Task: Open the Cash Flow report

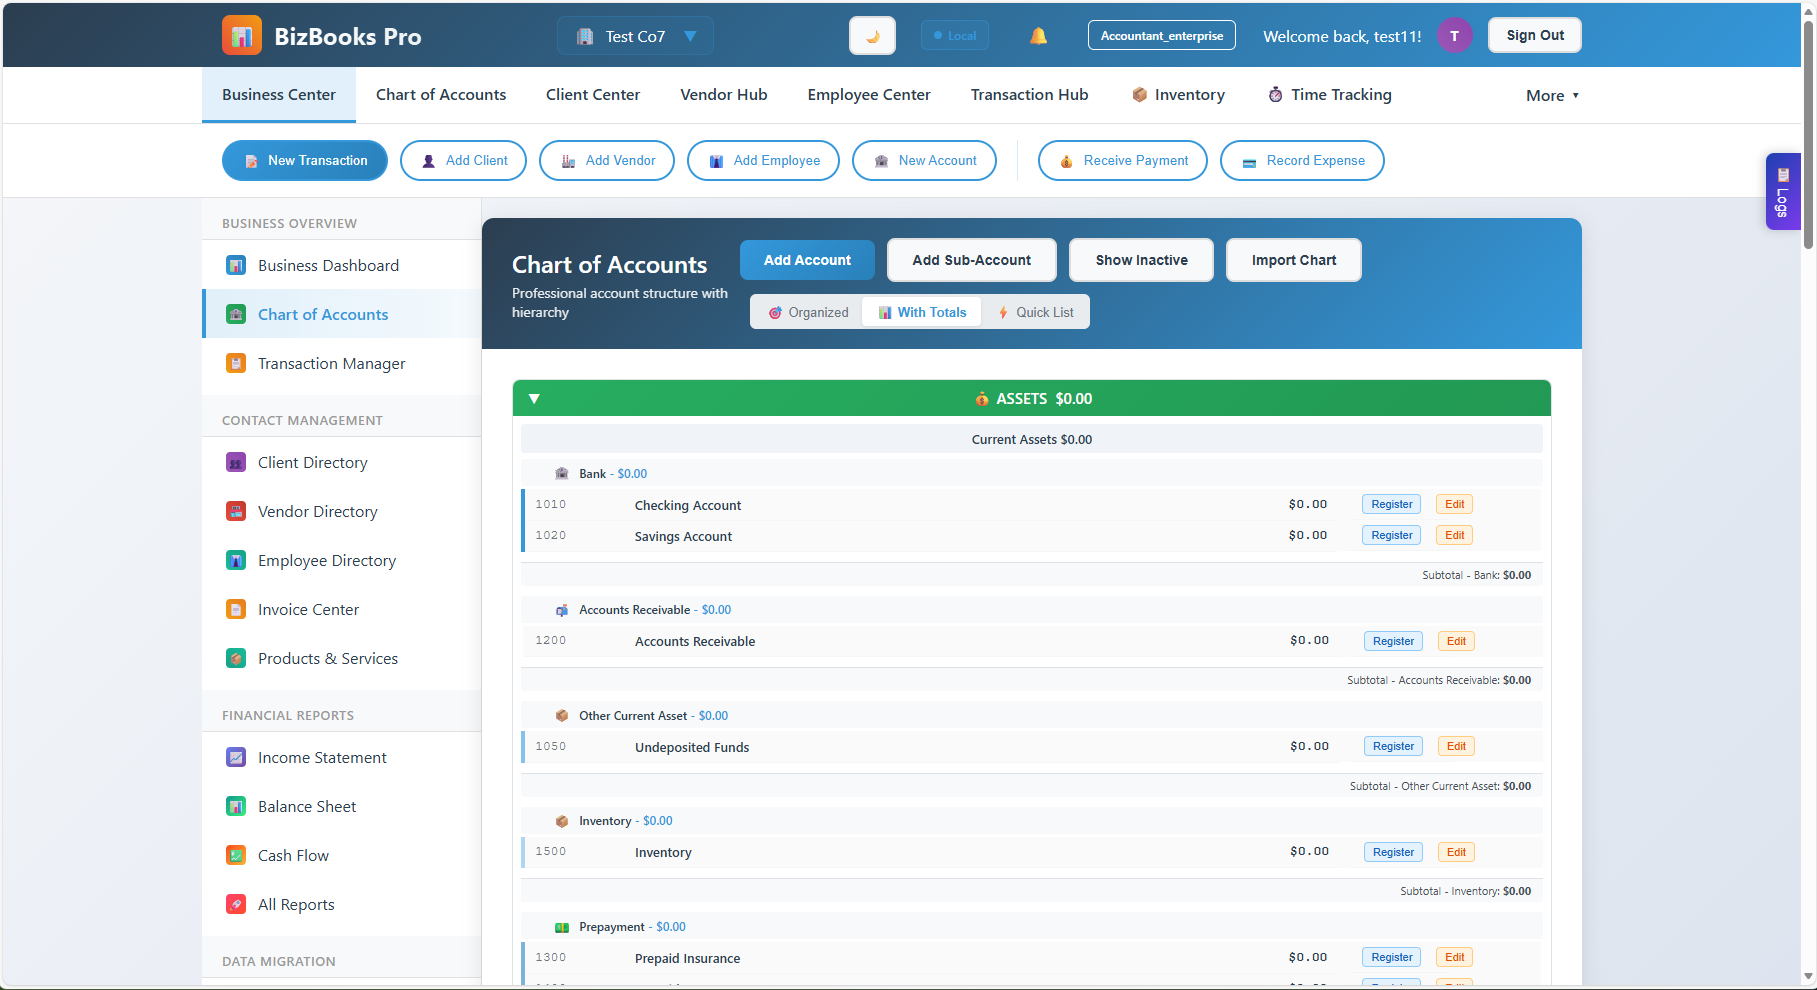Action: coord(293,855)
